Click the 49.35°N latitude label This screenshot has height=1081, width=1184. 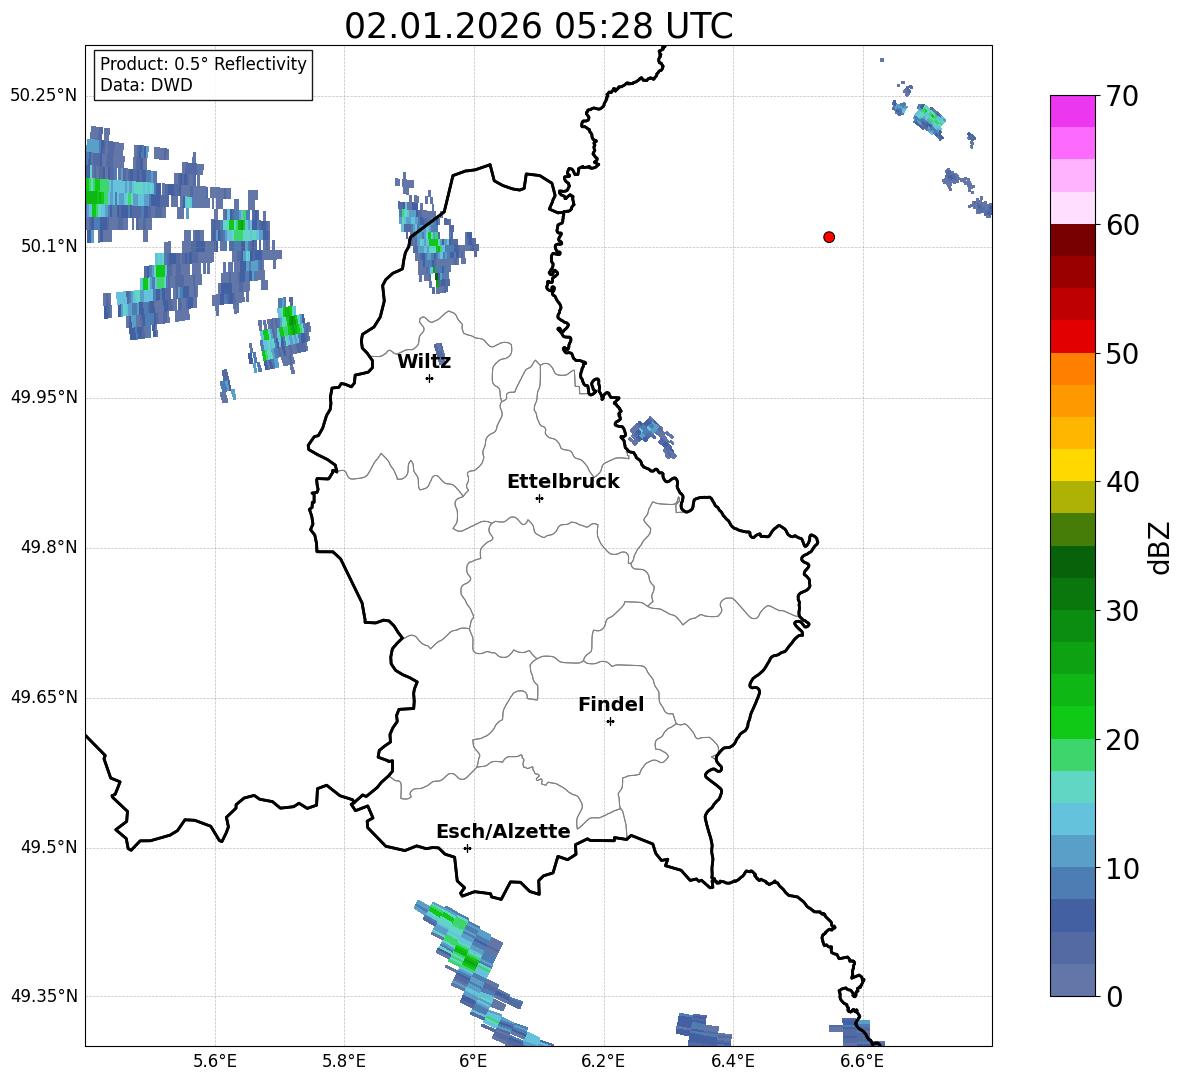44,996
